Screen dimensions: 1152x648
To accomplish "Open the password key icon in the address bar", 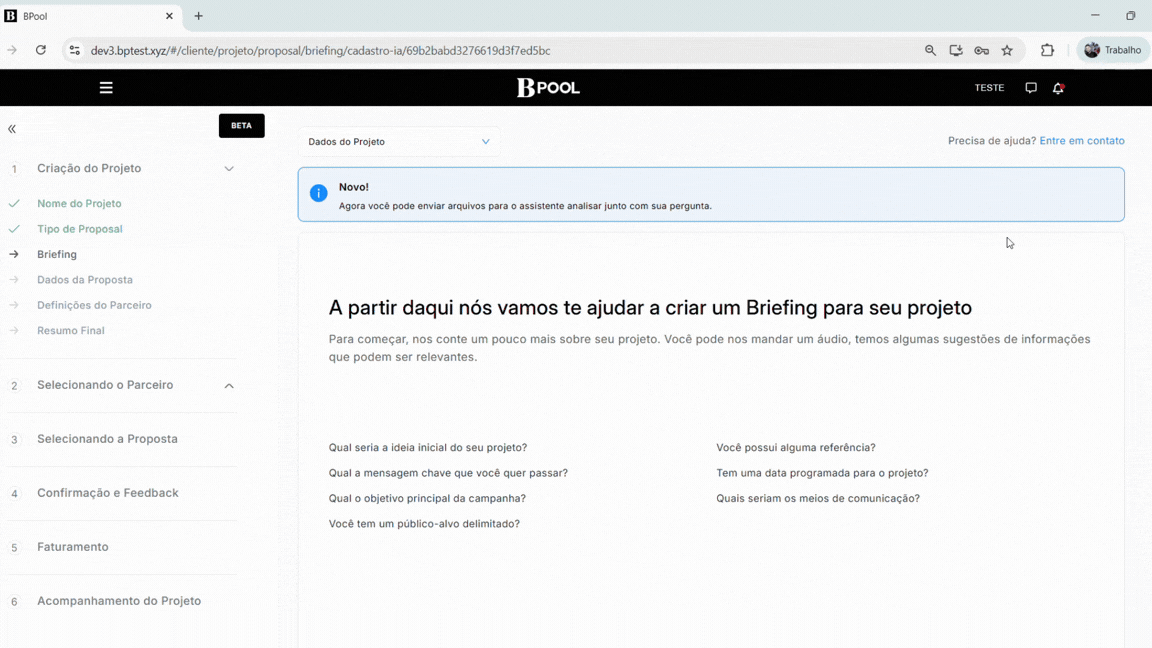I will tap(982, 50).
